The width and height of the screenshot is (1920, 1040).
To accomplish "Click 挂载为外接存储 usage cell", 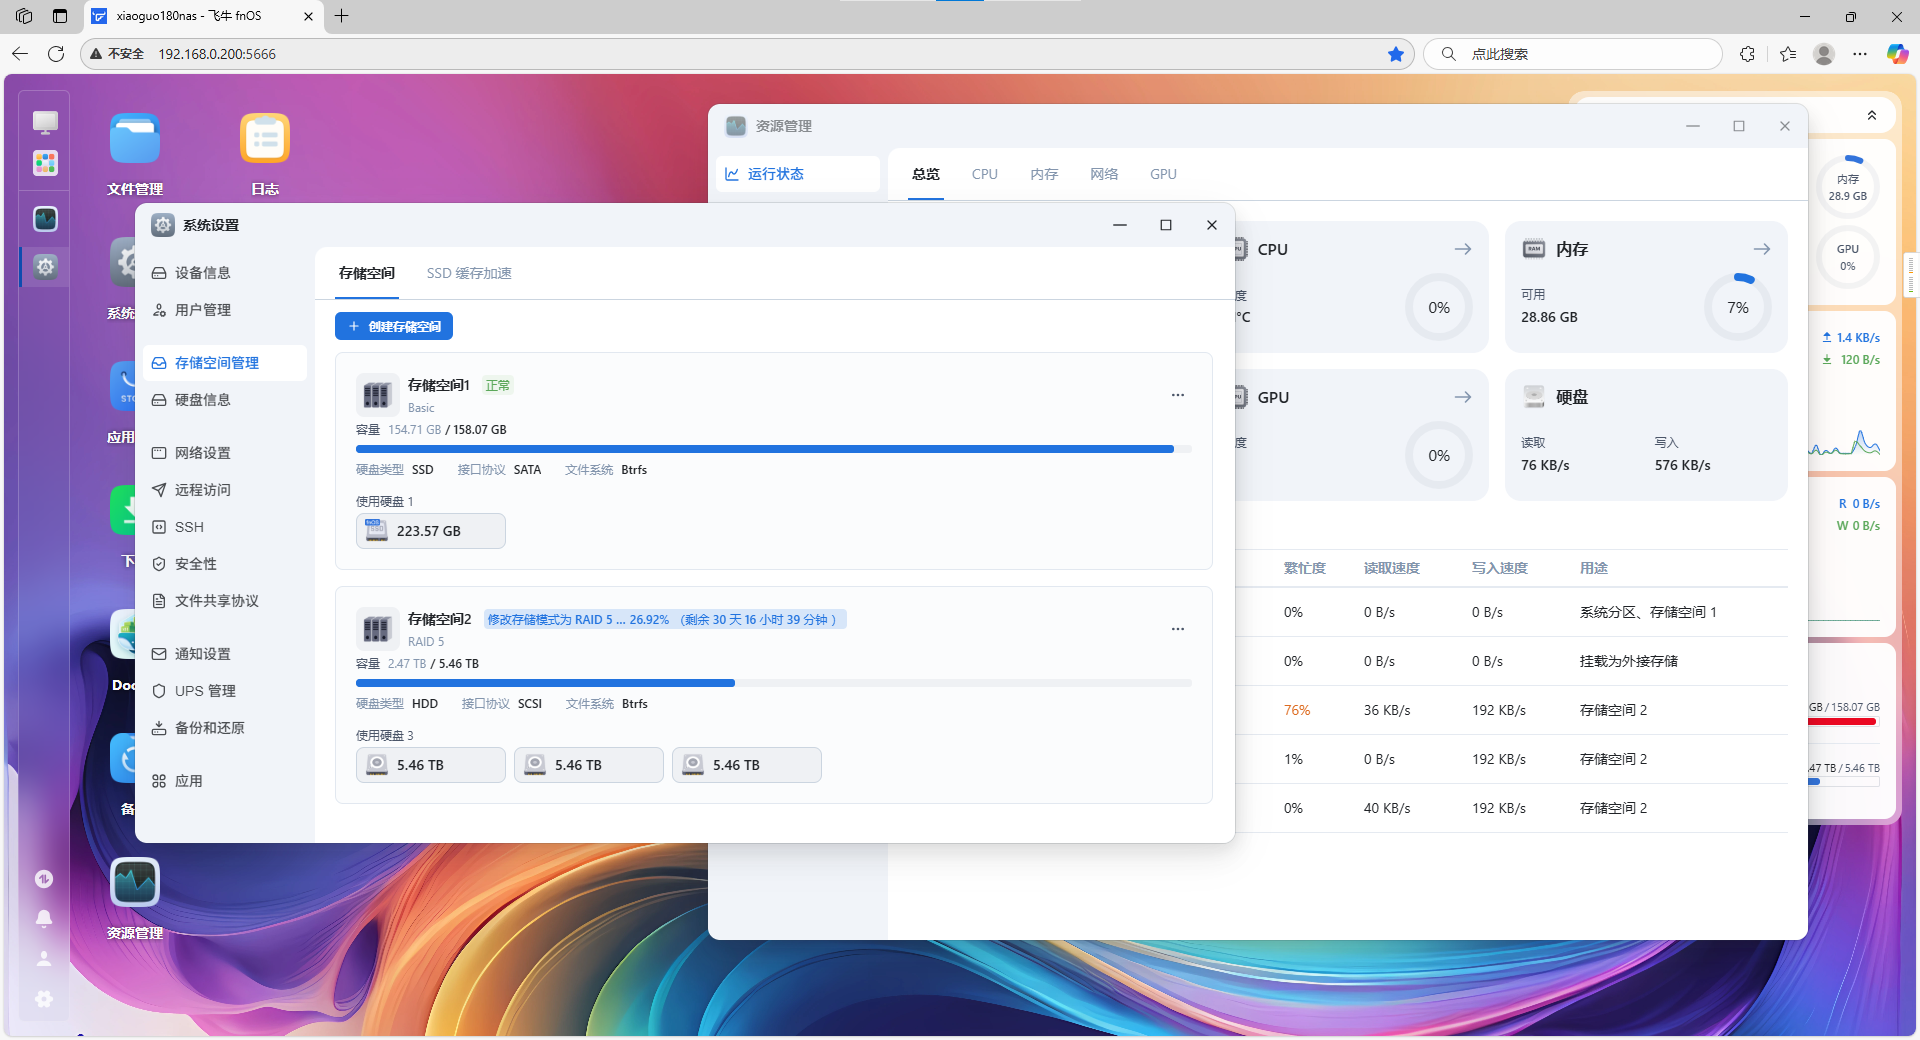I will point(1628,661).
